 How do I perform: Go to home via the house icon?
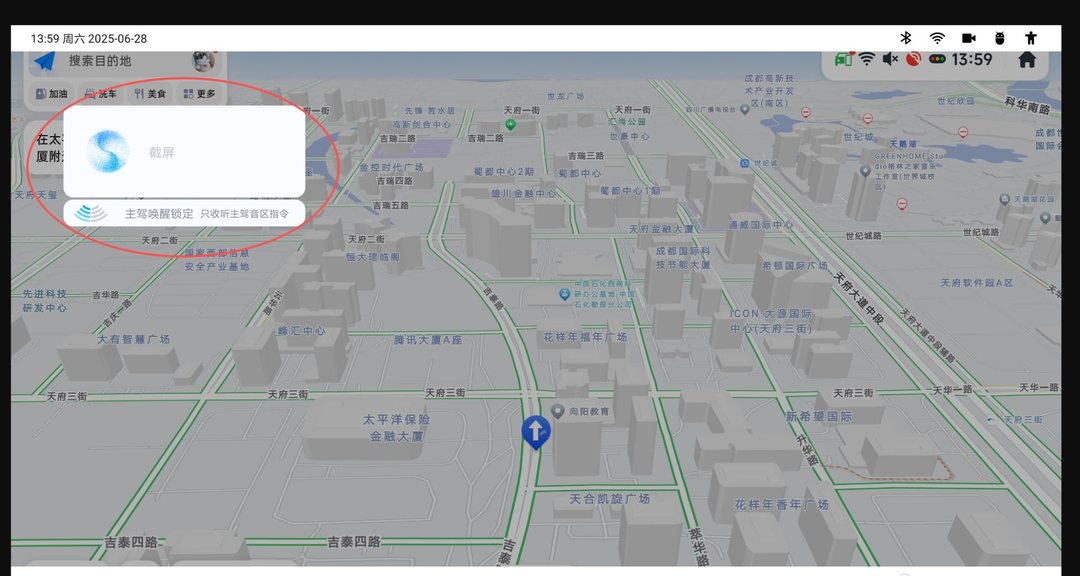point(1027,59)
